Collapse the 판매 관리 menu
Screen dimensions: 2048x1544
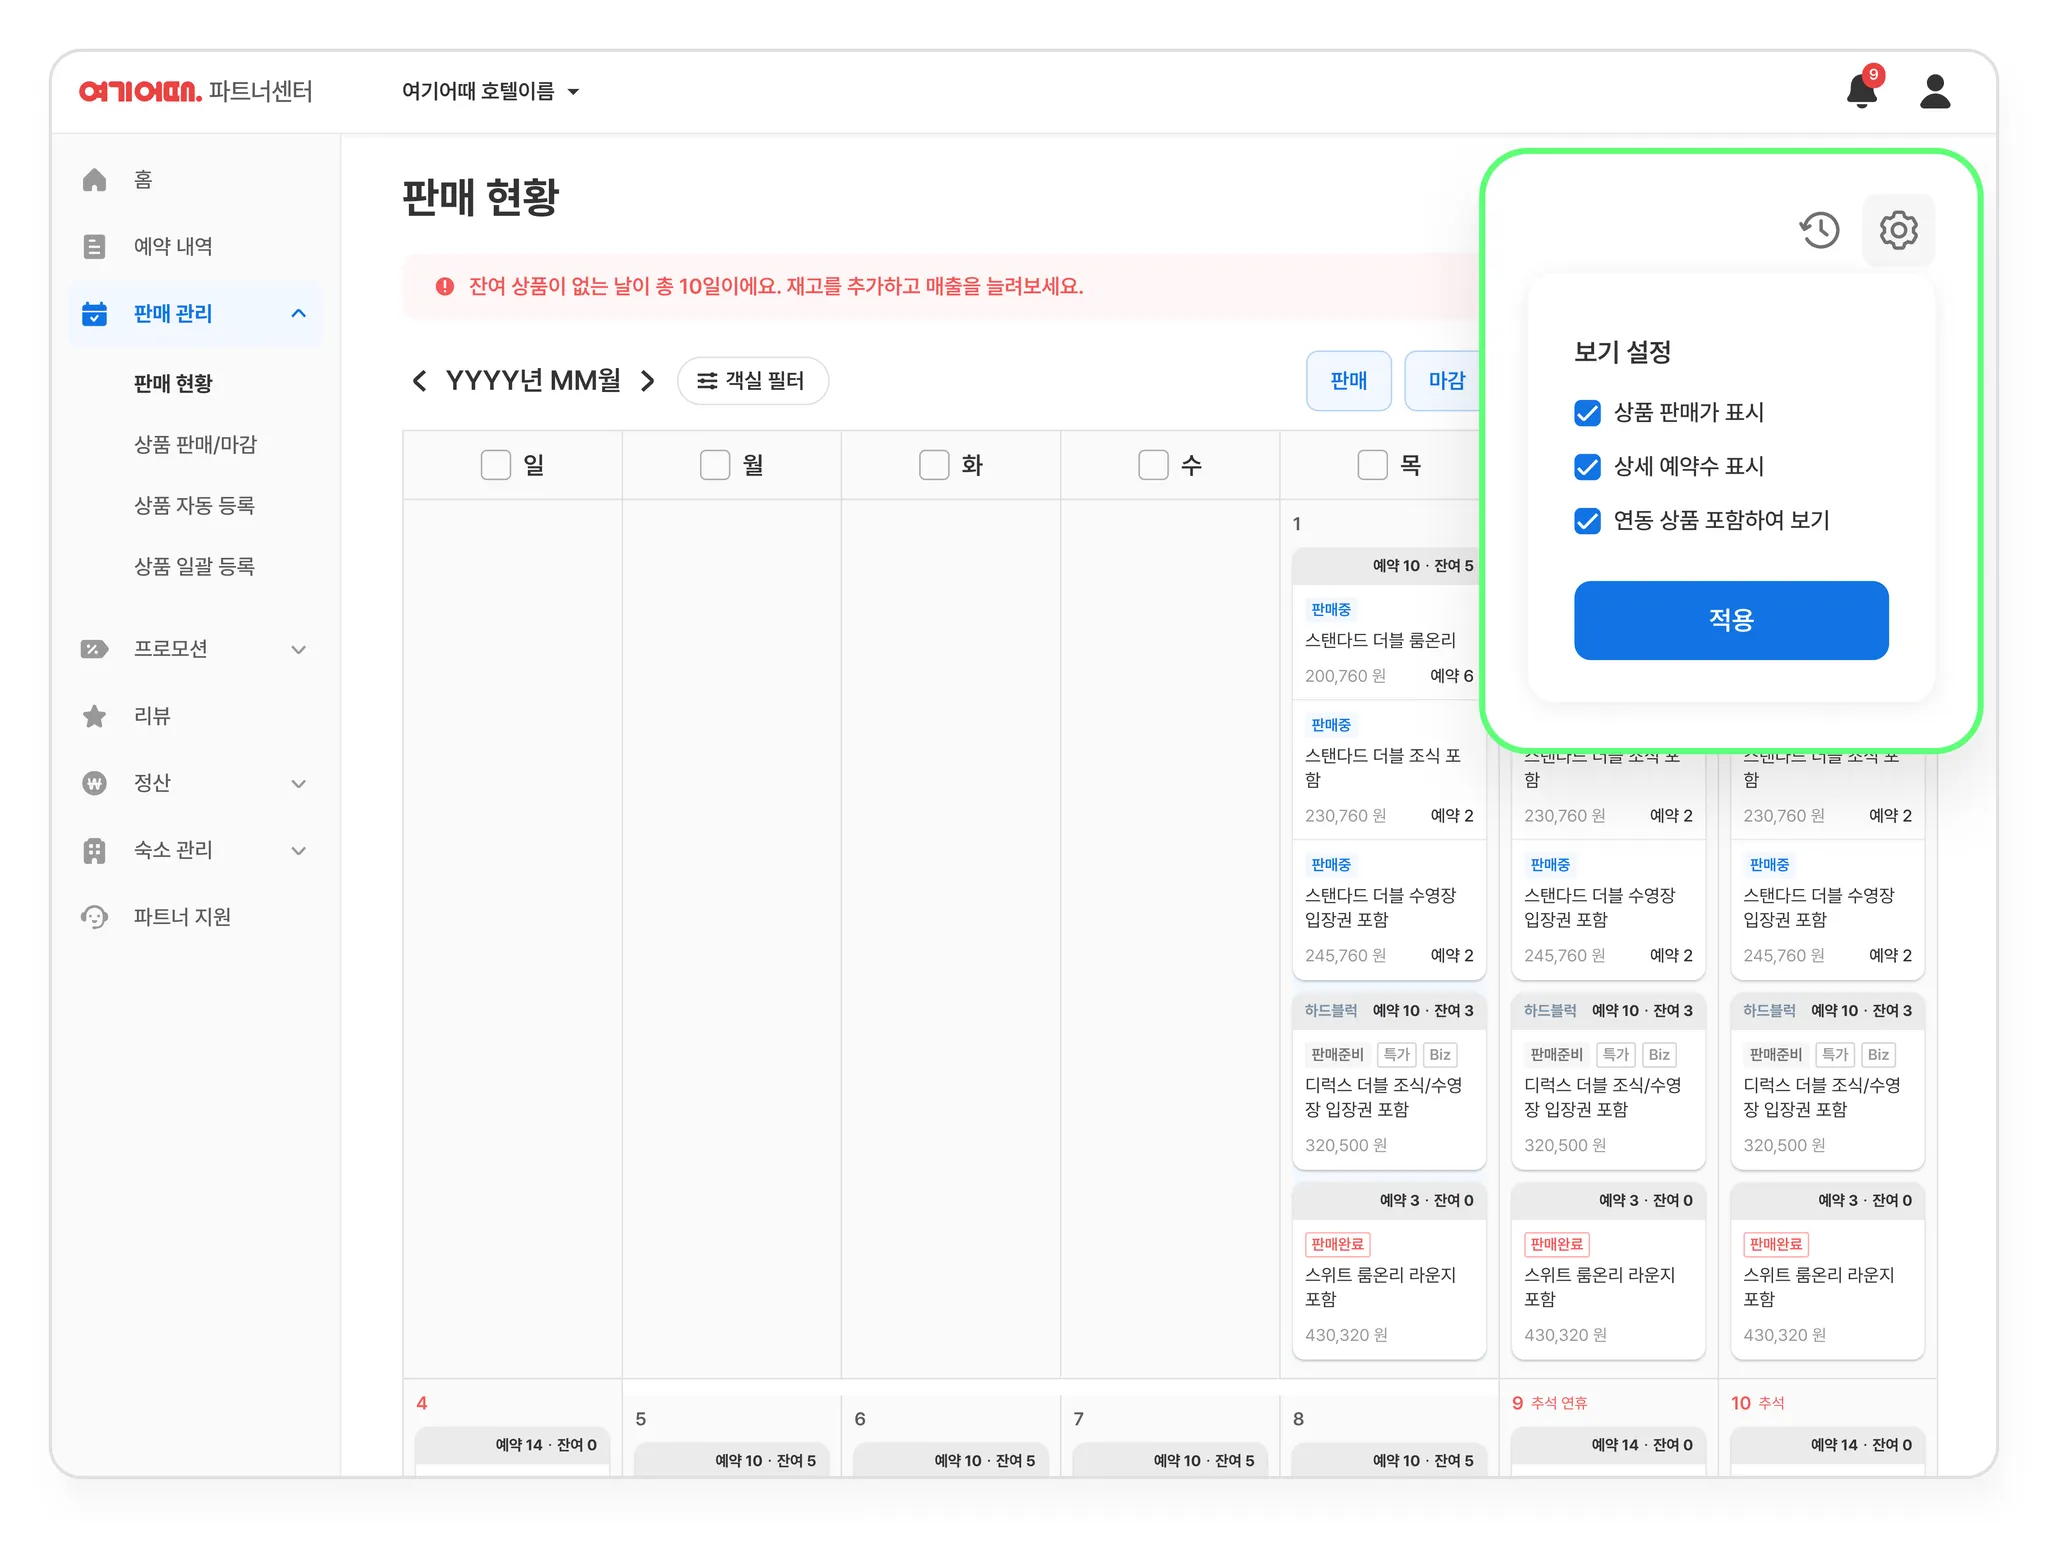297,314
